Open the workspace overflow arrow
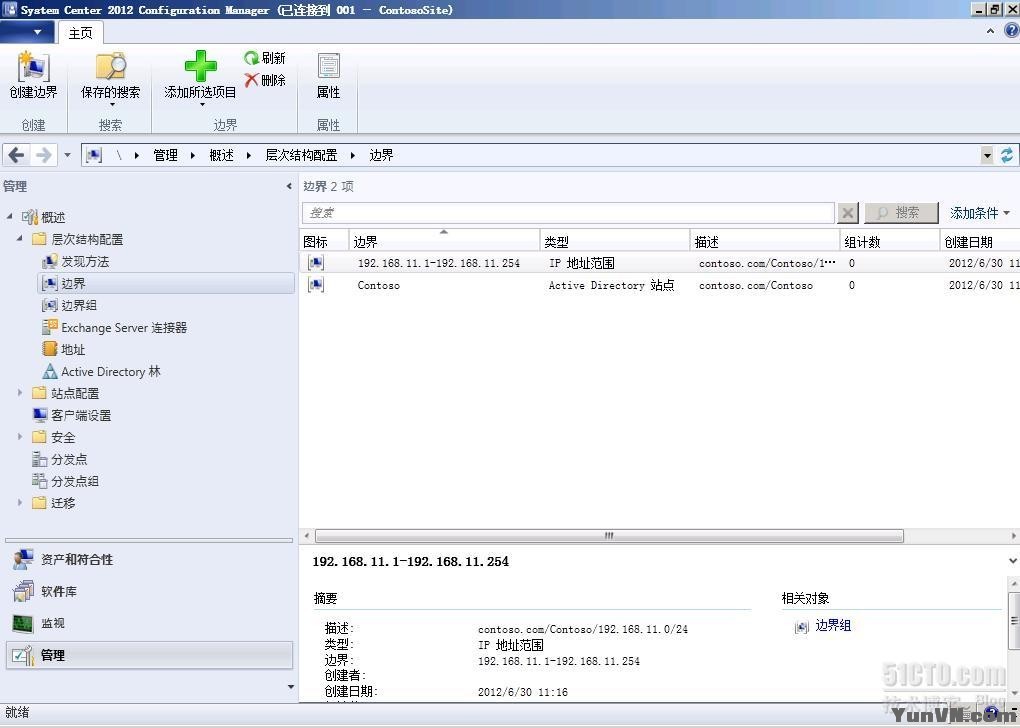 [x=290, y=687]
